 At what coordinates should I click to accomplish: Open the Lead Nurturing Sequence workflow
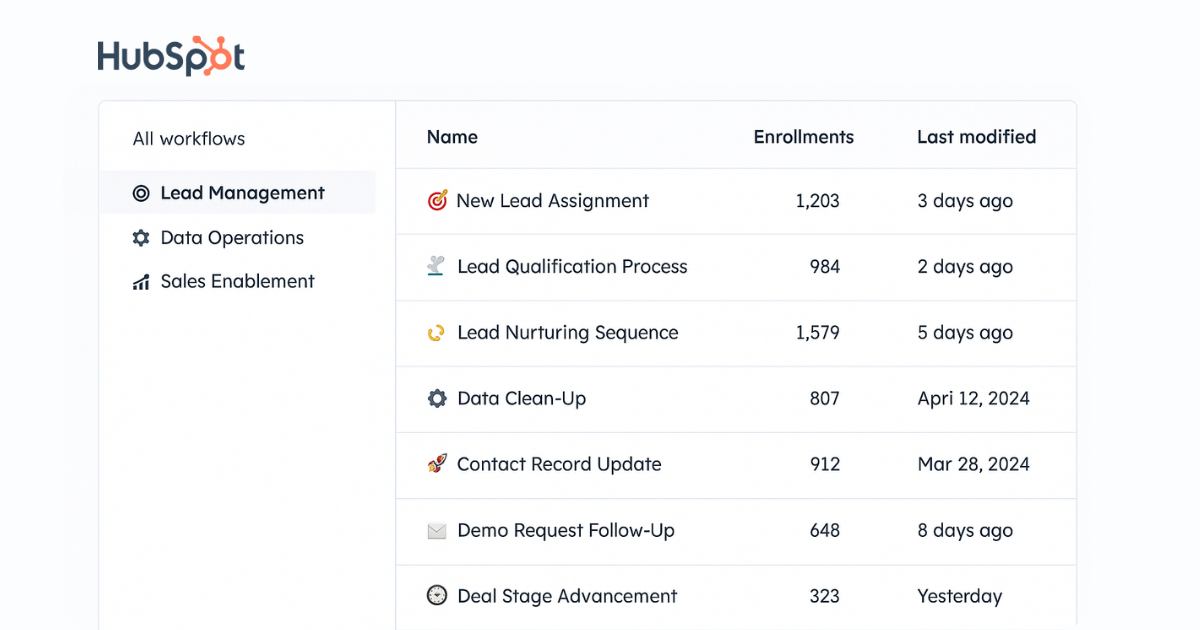(567, 333)
